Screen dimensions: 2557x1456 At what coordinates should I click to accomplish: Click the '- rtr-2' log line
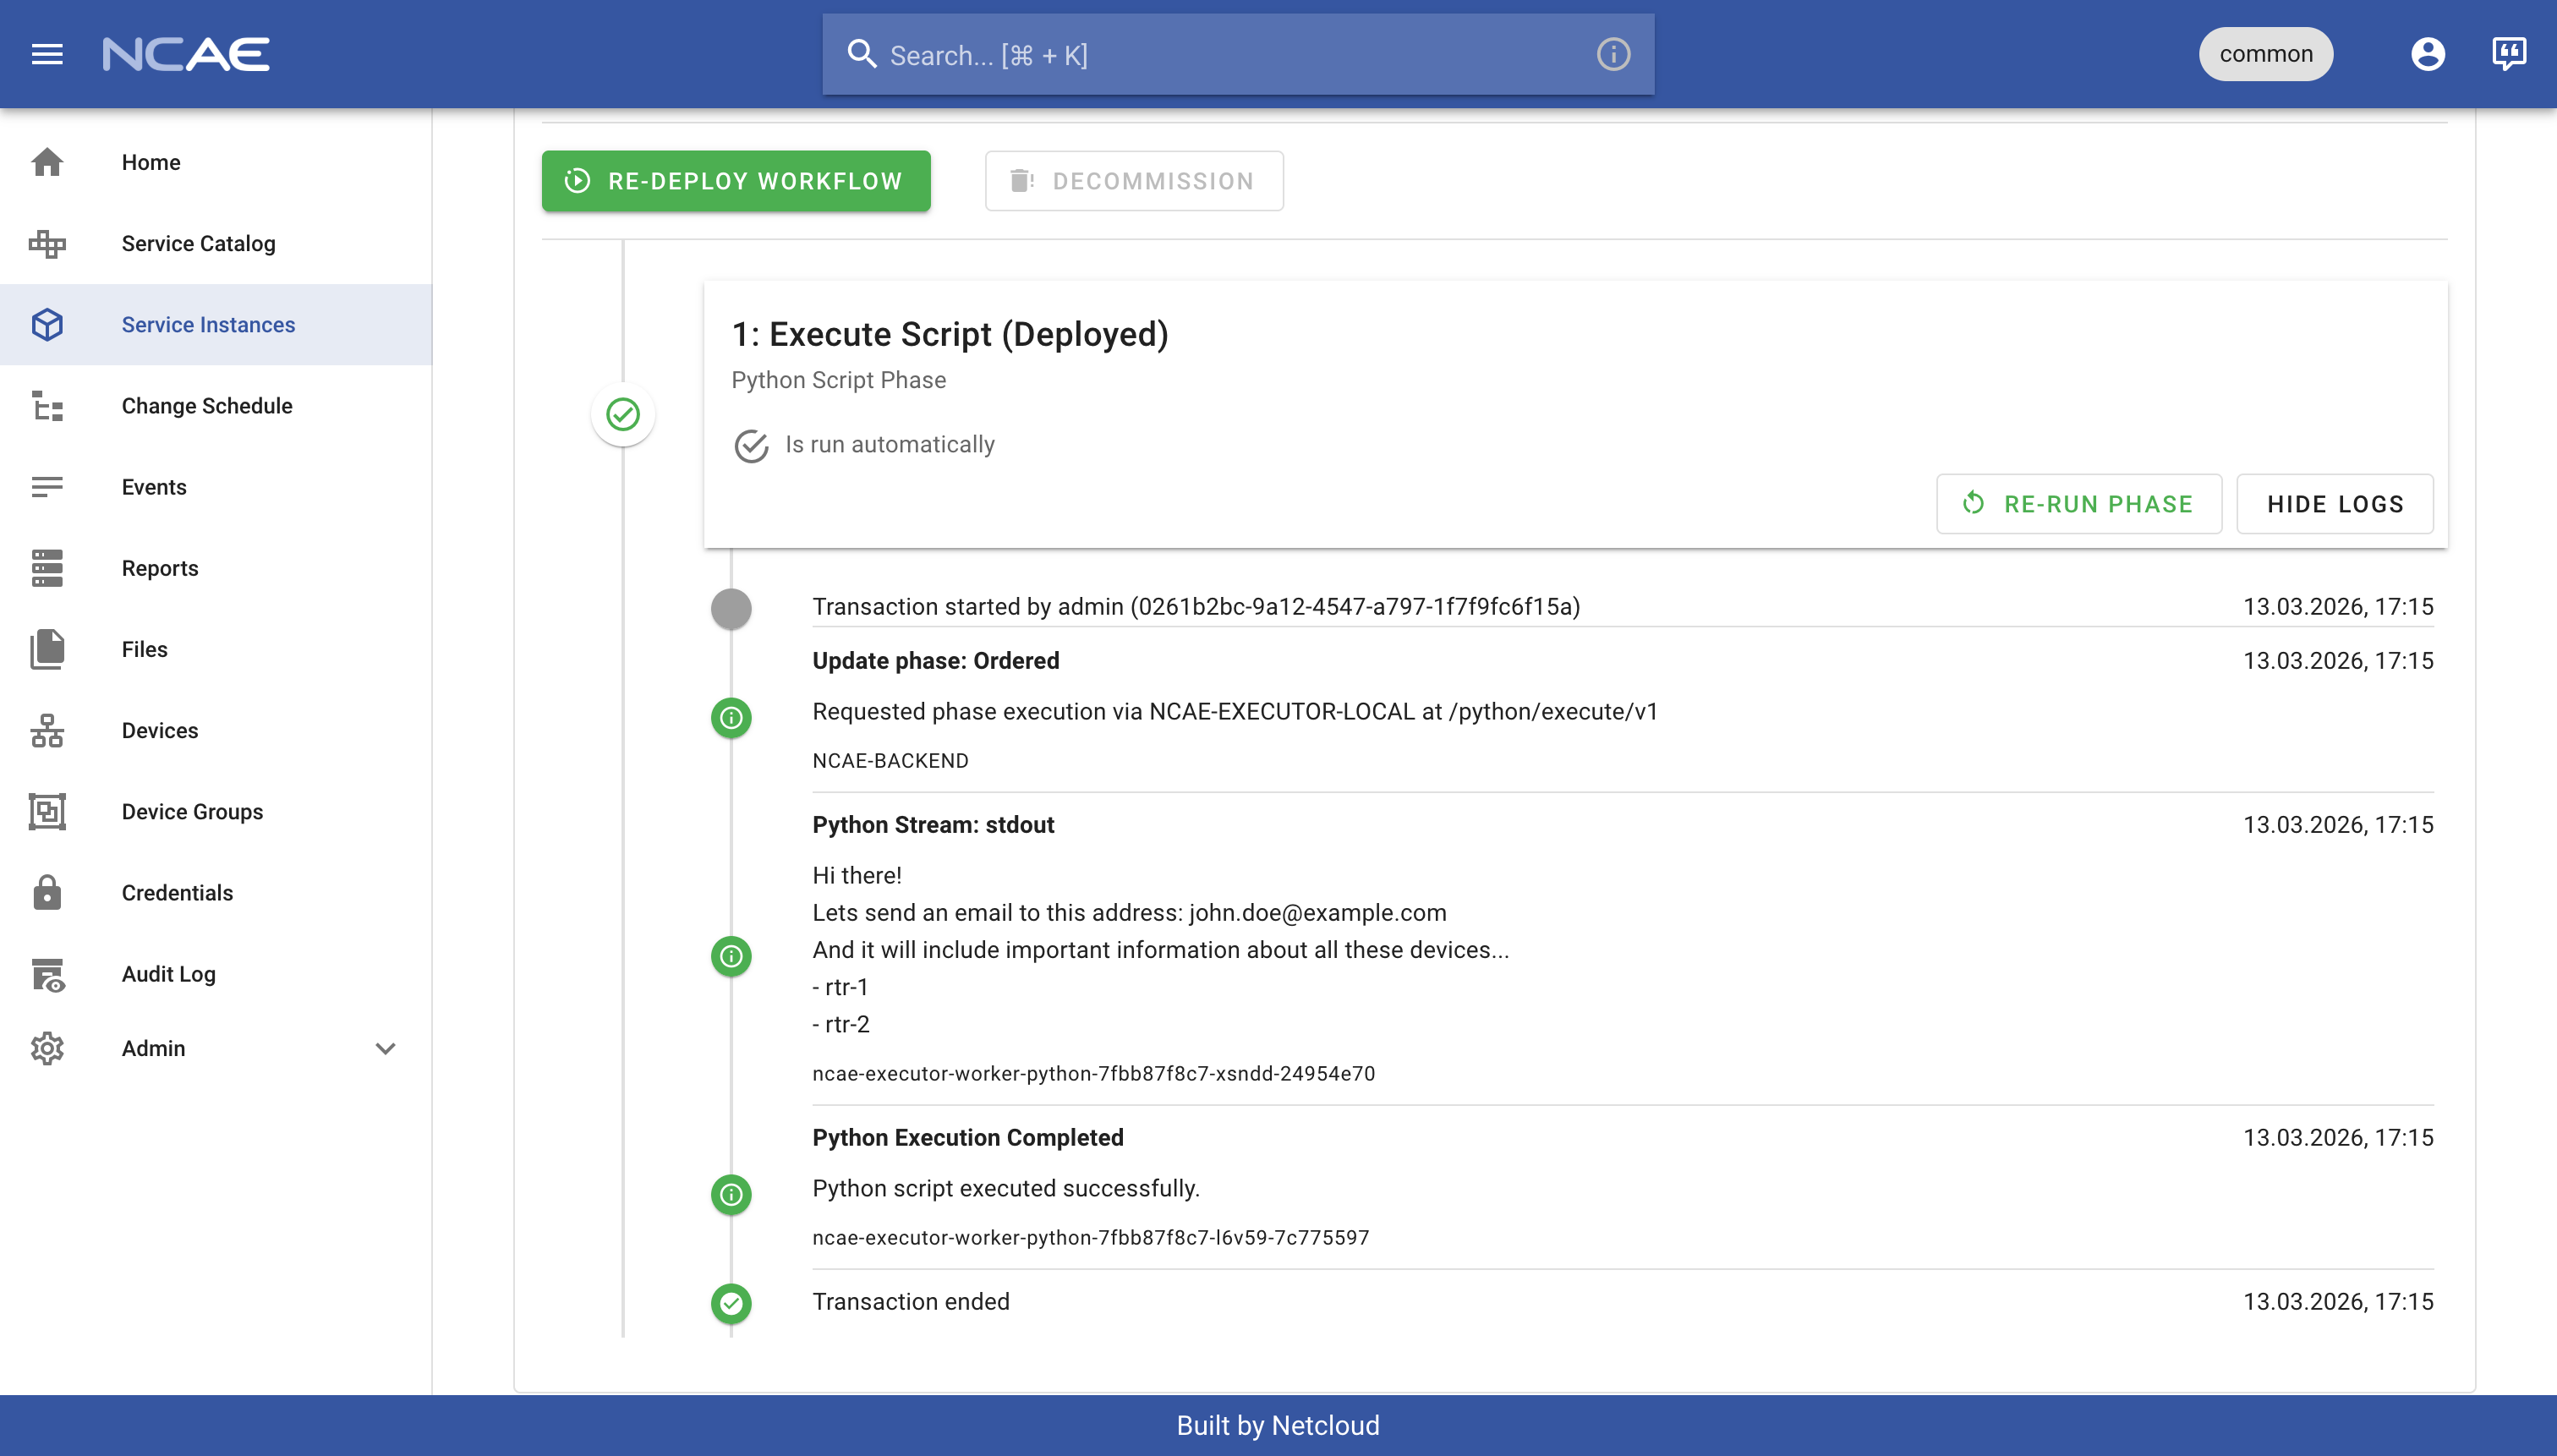[x=841, y=1024]
